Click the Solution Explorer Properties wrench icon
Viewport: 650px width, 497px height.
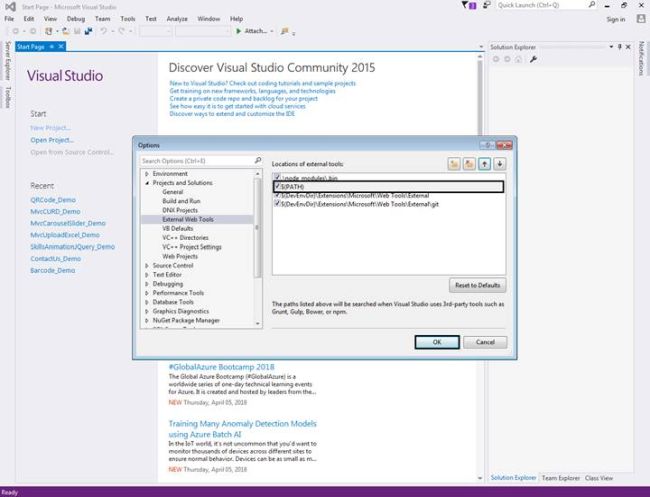coord(533,59)
